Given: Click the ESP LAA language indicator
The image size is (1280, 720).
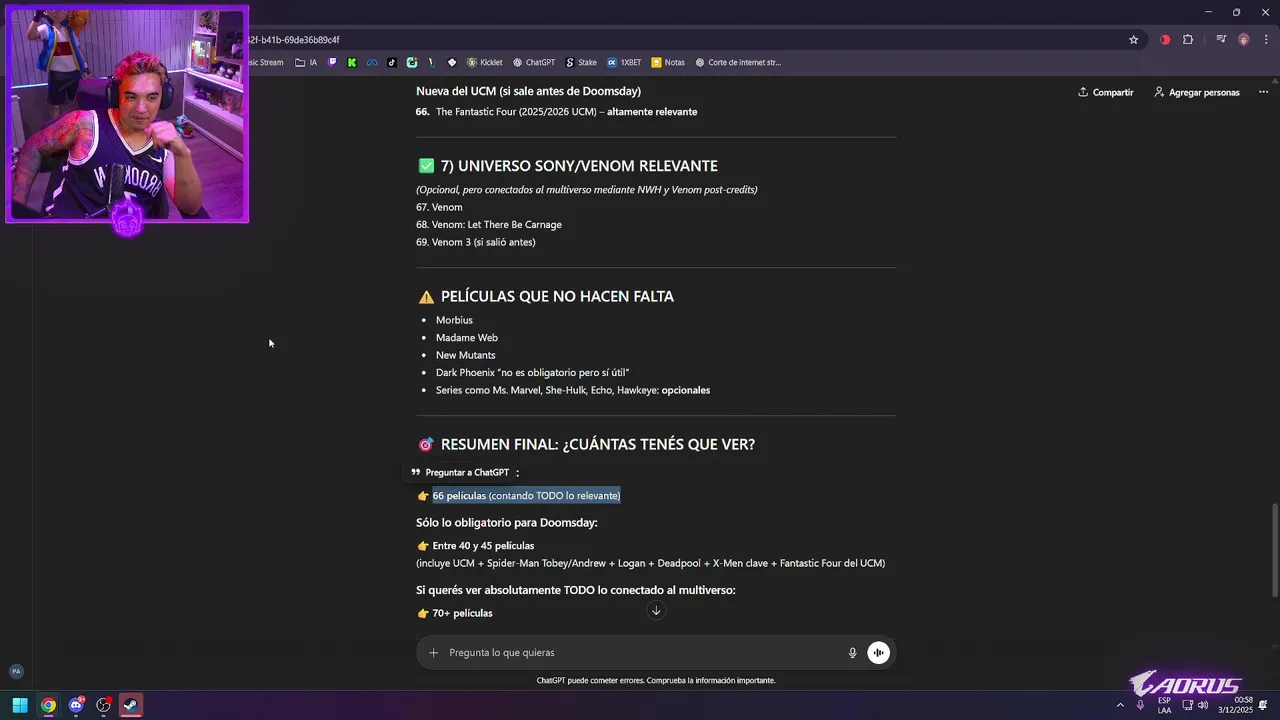Looking at the screenshot, I should coord(1165,706).
